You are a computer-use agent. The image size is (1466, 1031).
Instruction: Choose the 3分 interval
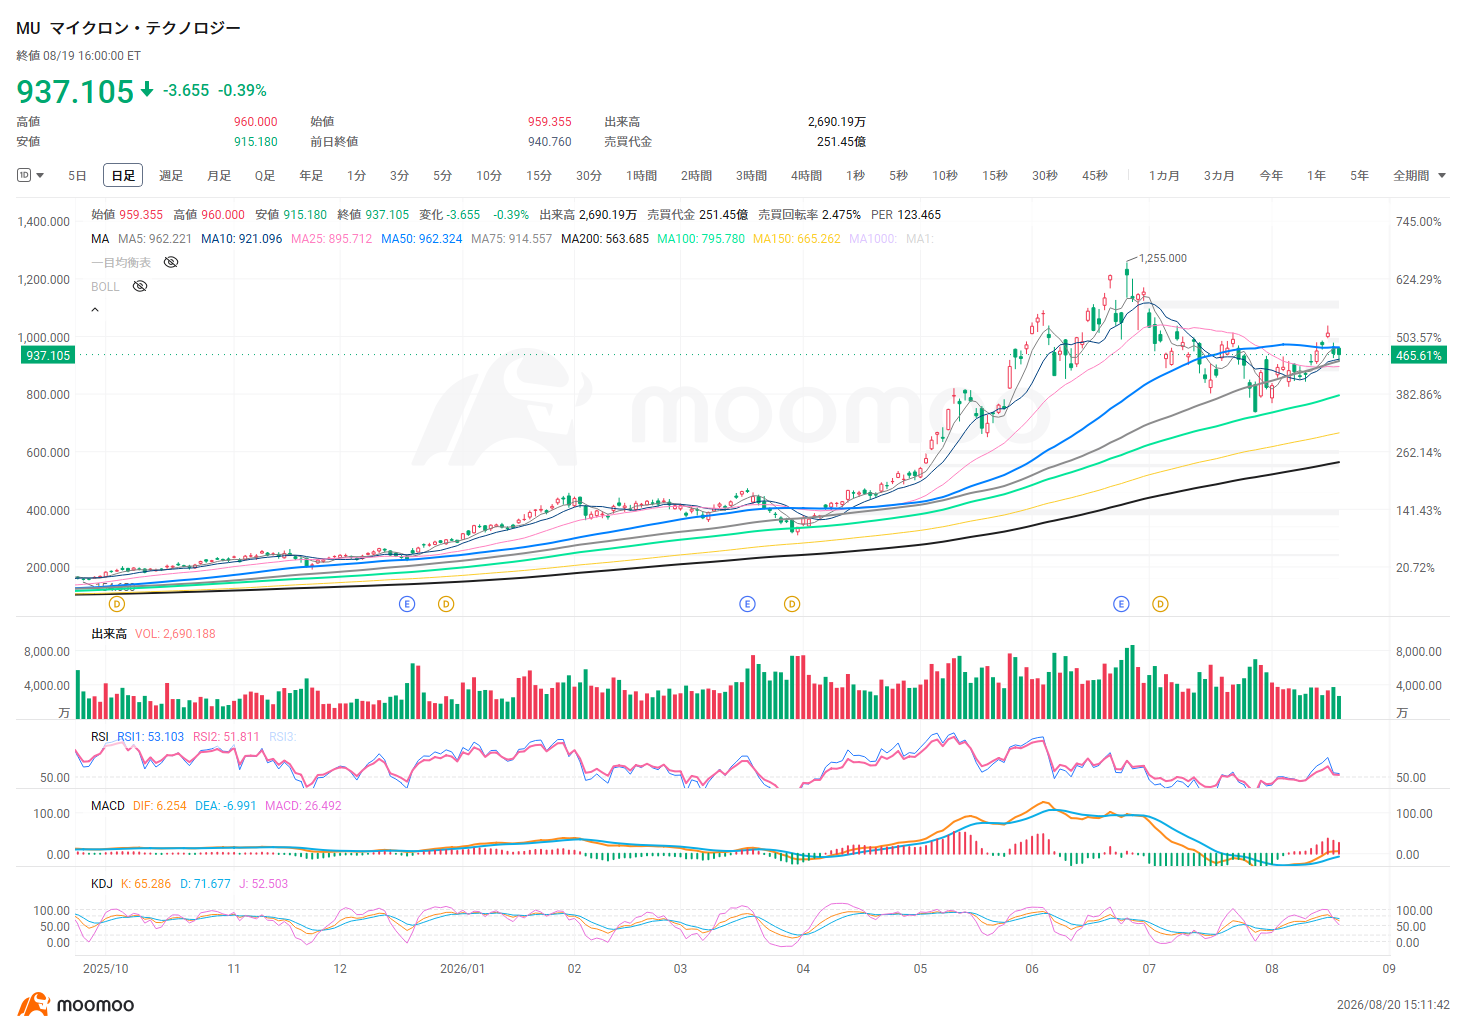tap(400, 176)
